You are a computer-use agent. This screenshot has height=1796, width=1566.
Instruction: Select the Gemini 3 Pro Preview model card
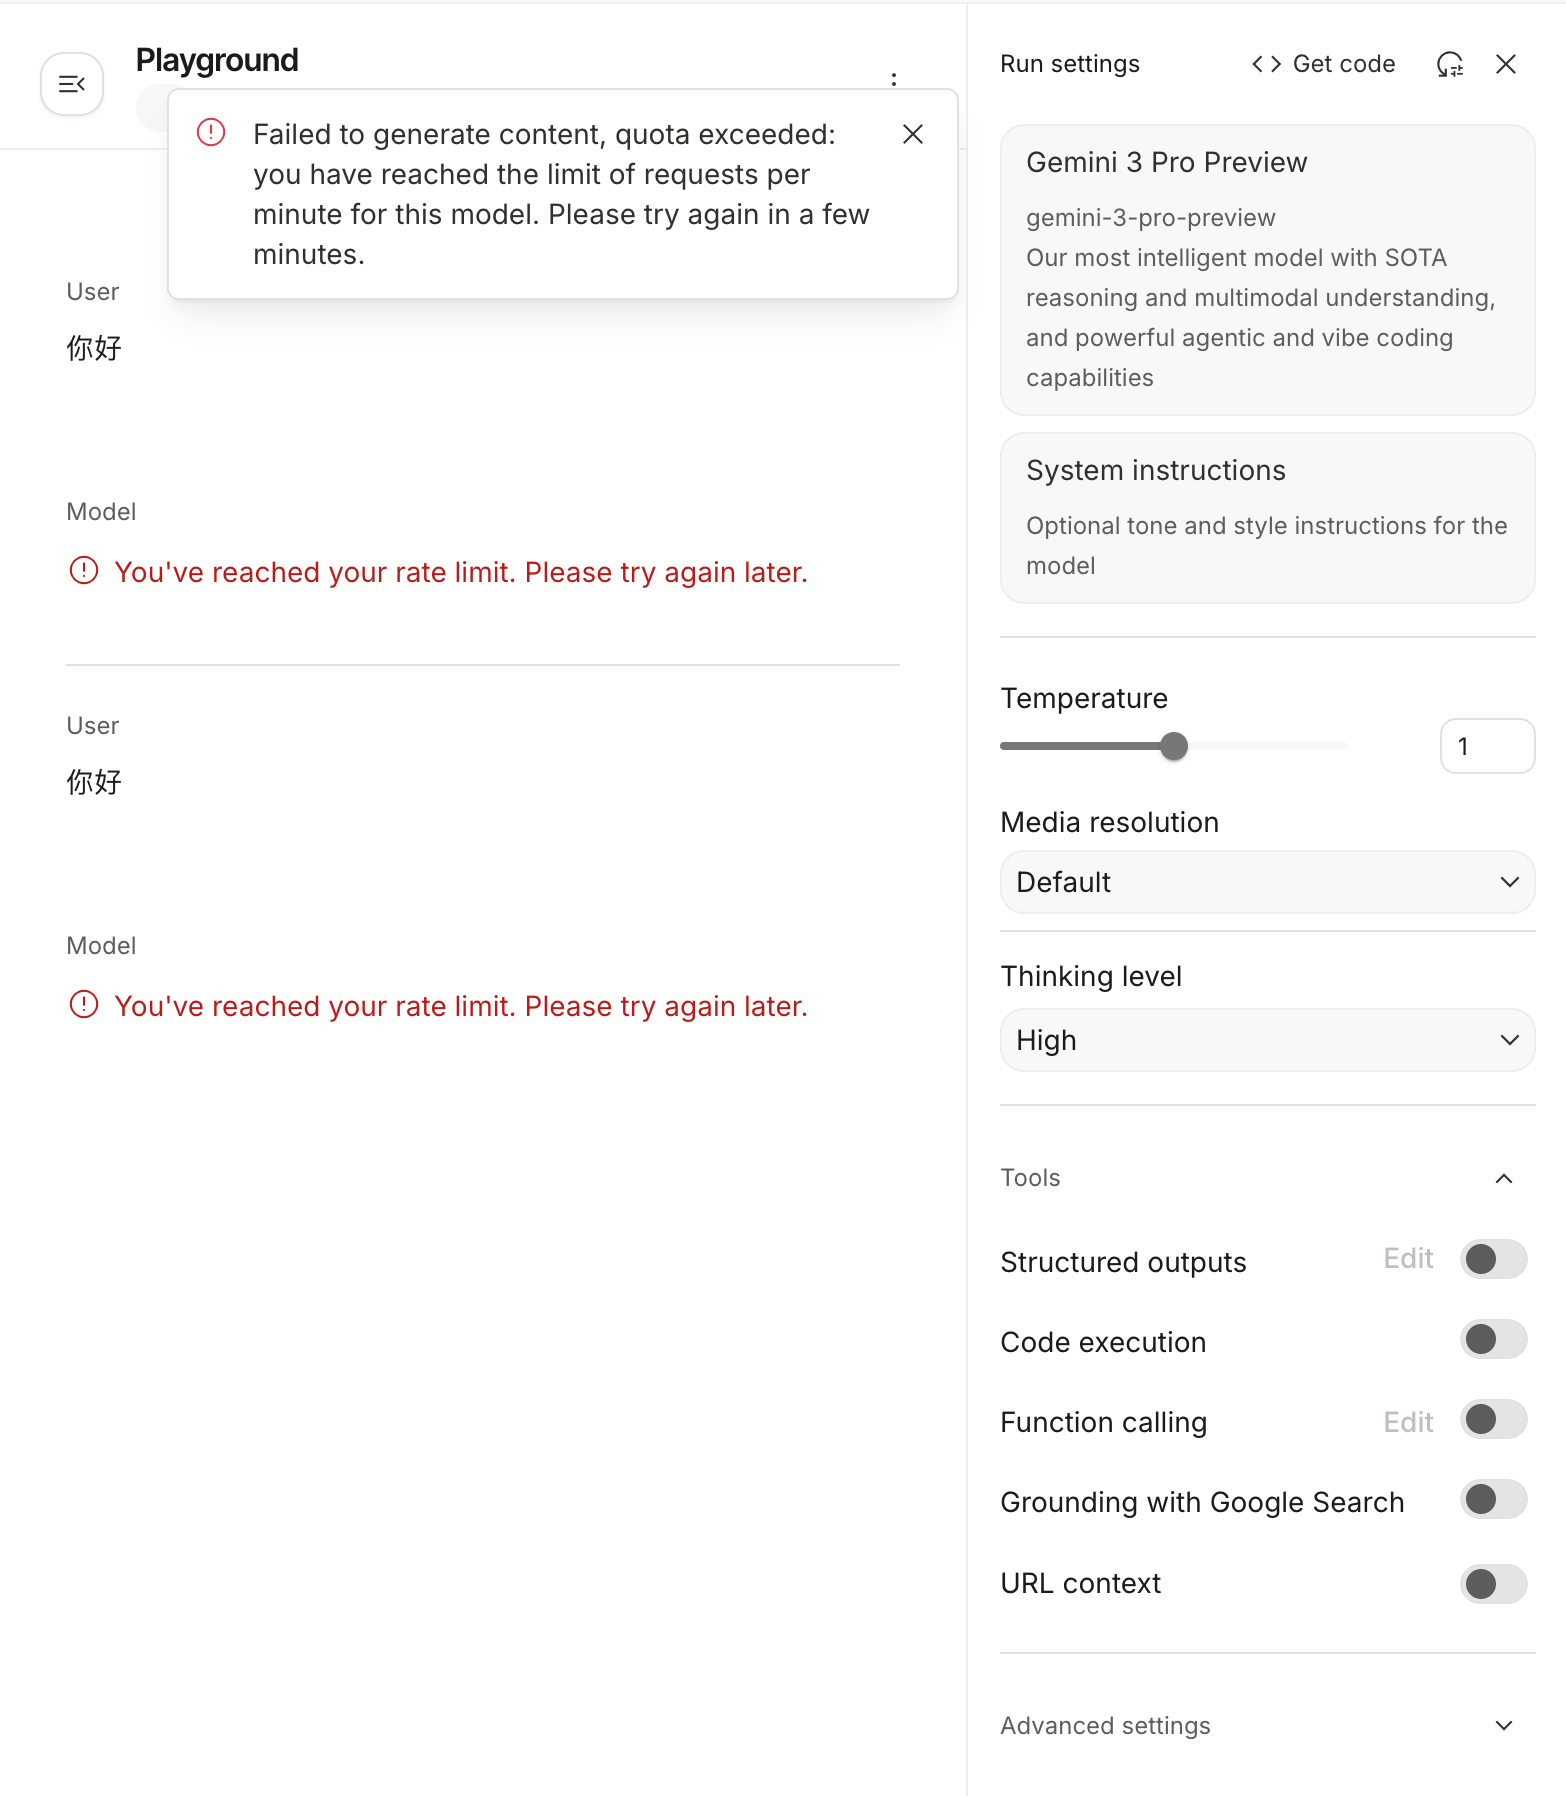pos(1267,269)
